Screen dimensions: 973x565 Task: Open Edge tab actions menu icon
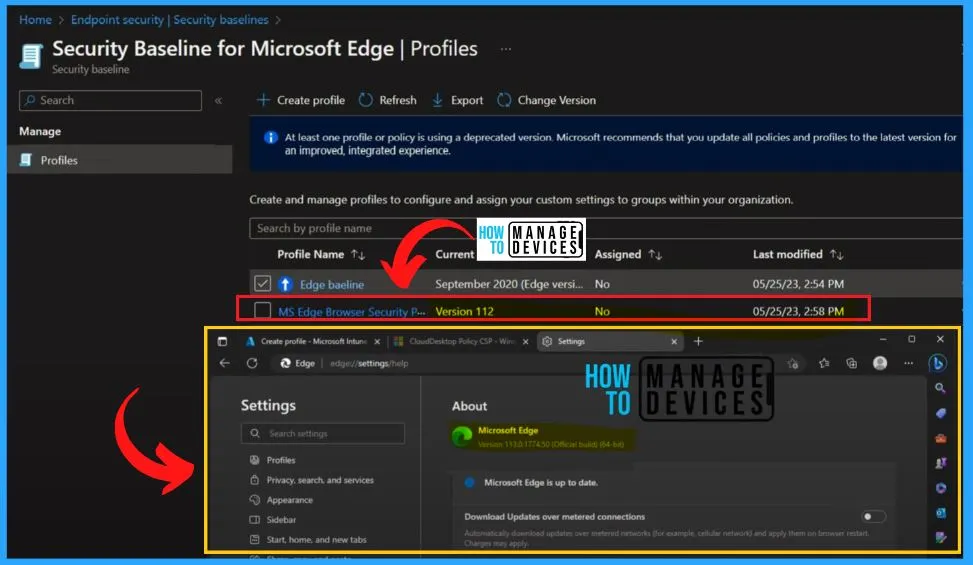[x=222, y=341]
